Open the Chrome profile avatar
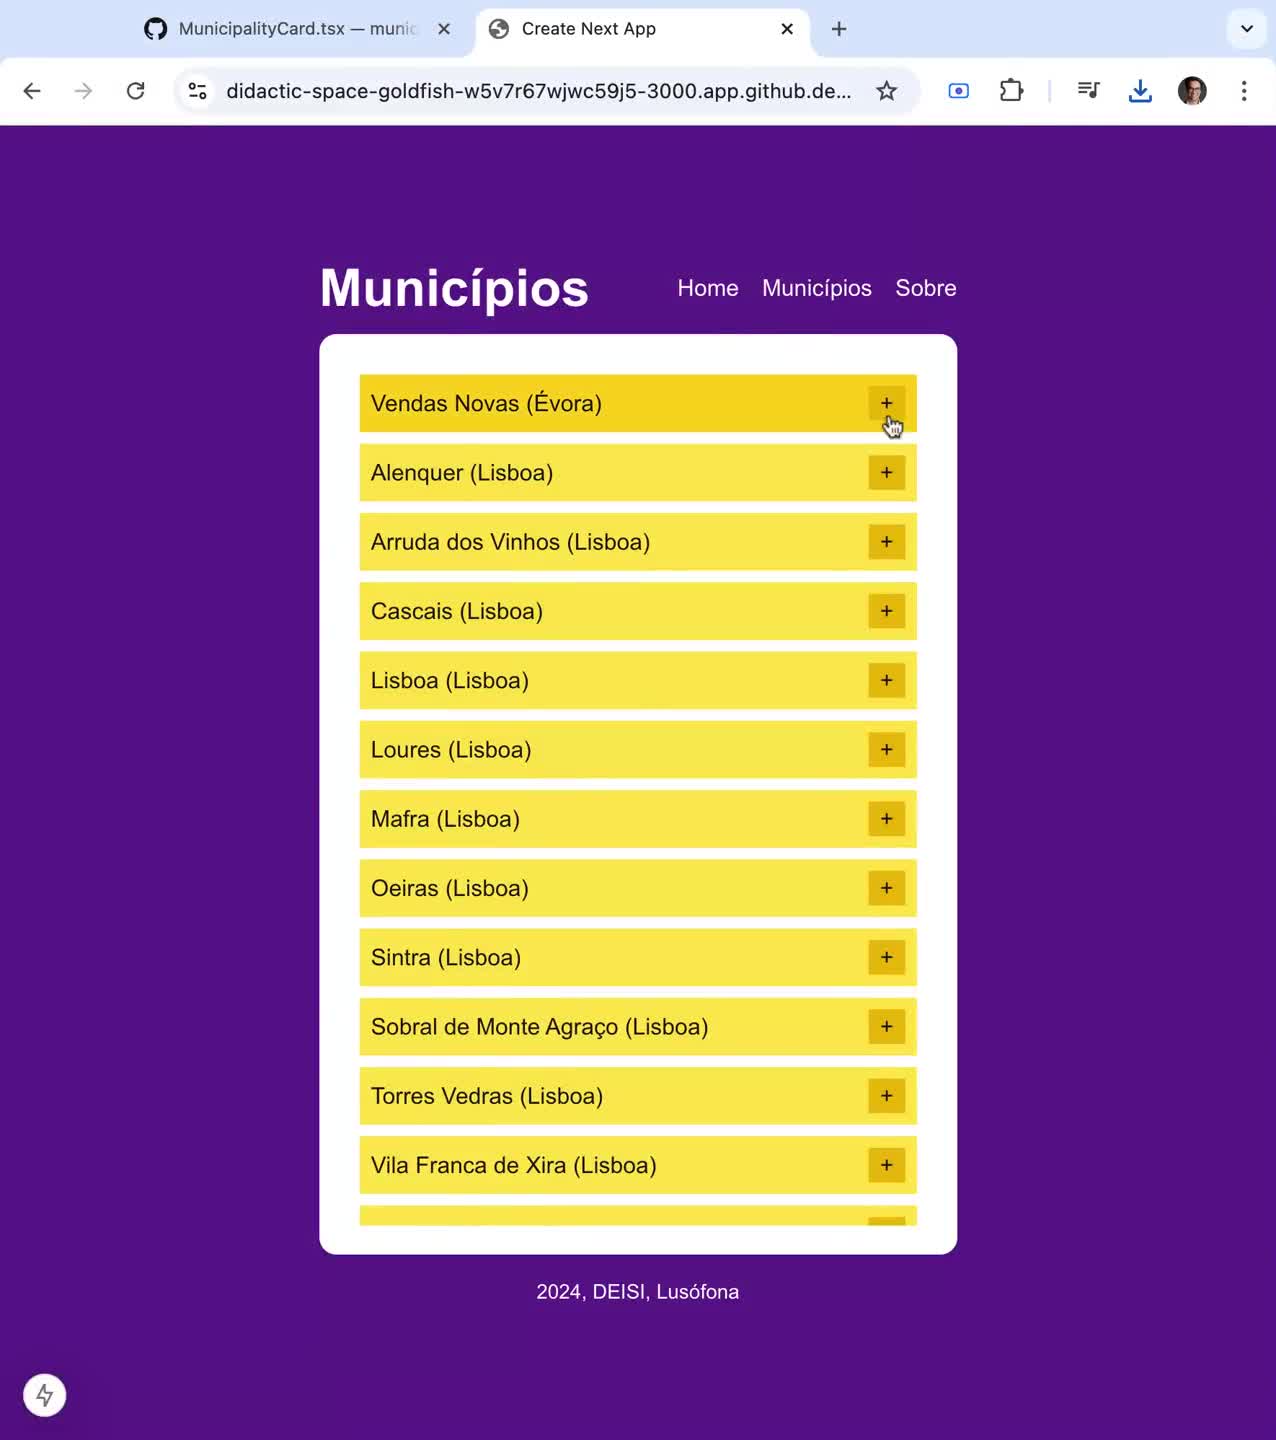Viewport: 1276px width, 1440px height. click(x=1192, y=91)
